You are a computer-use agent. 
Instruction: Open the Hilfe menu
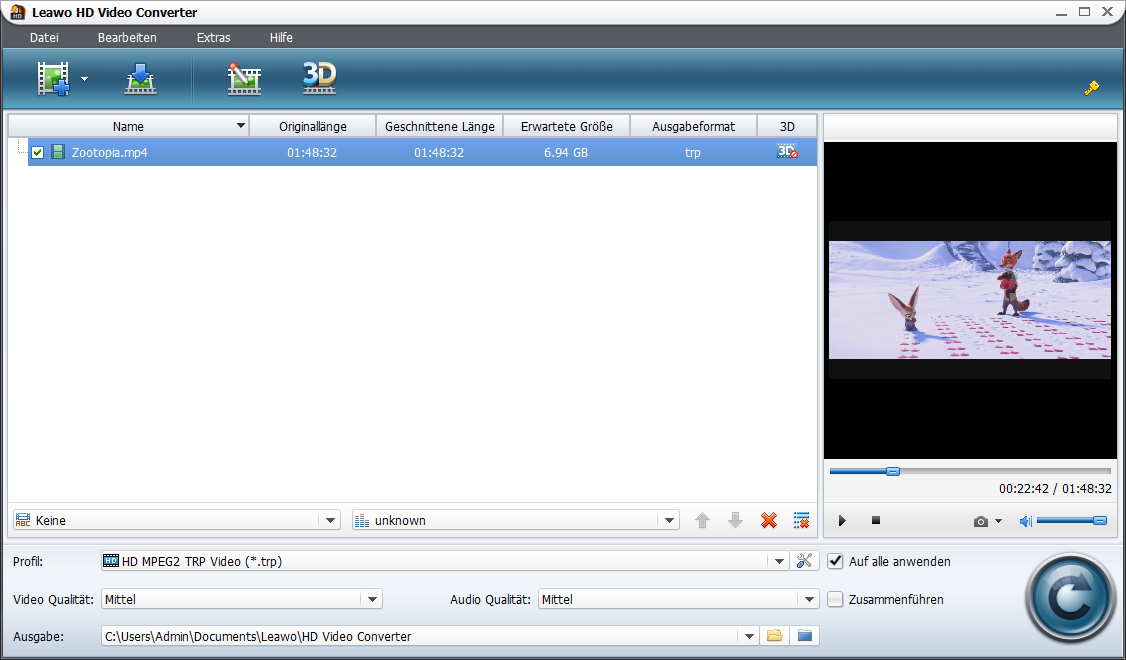pos(281,37)
